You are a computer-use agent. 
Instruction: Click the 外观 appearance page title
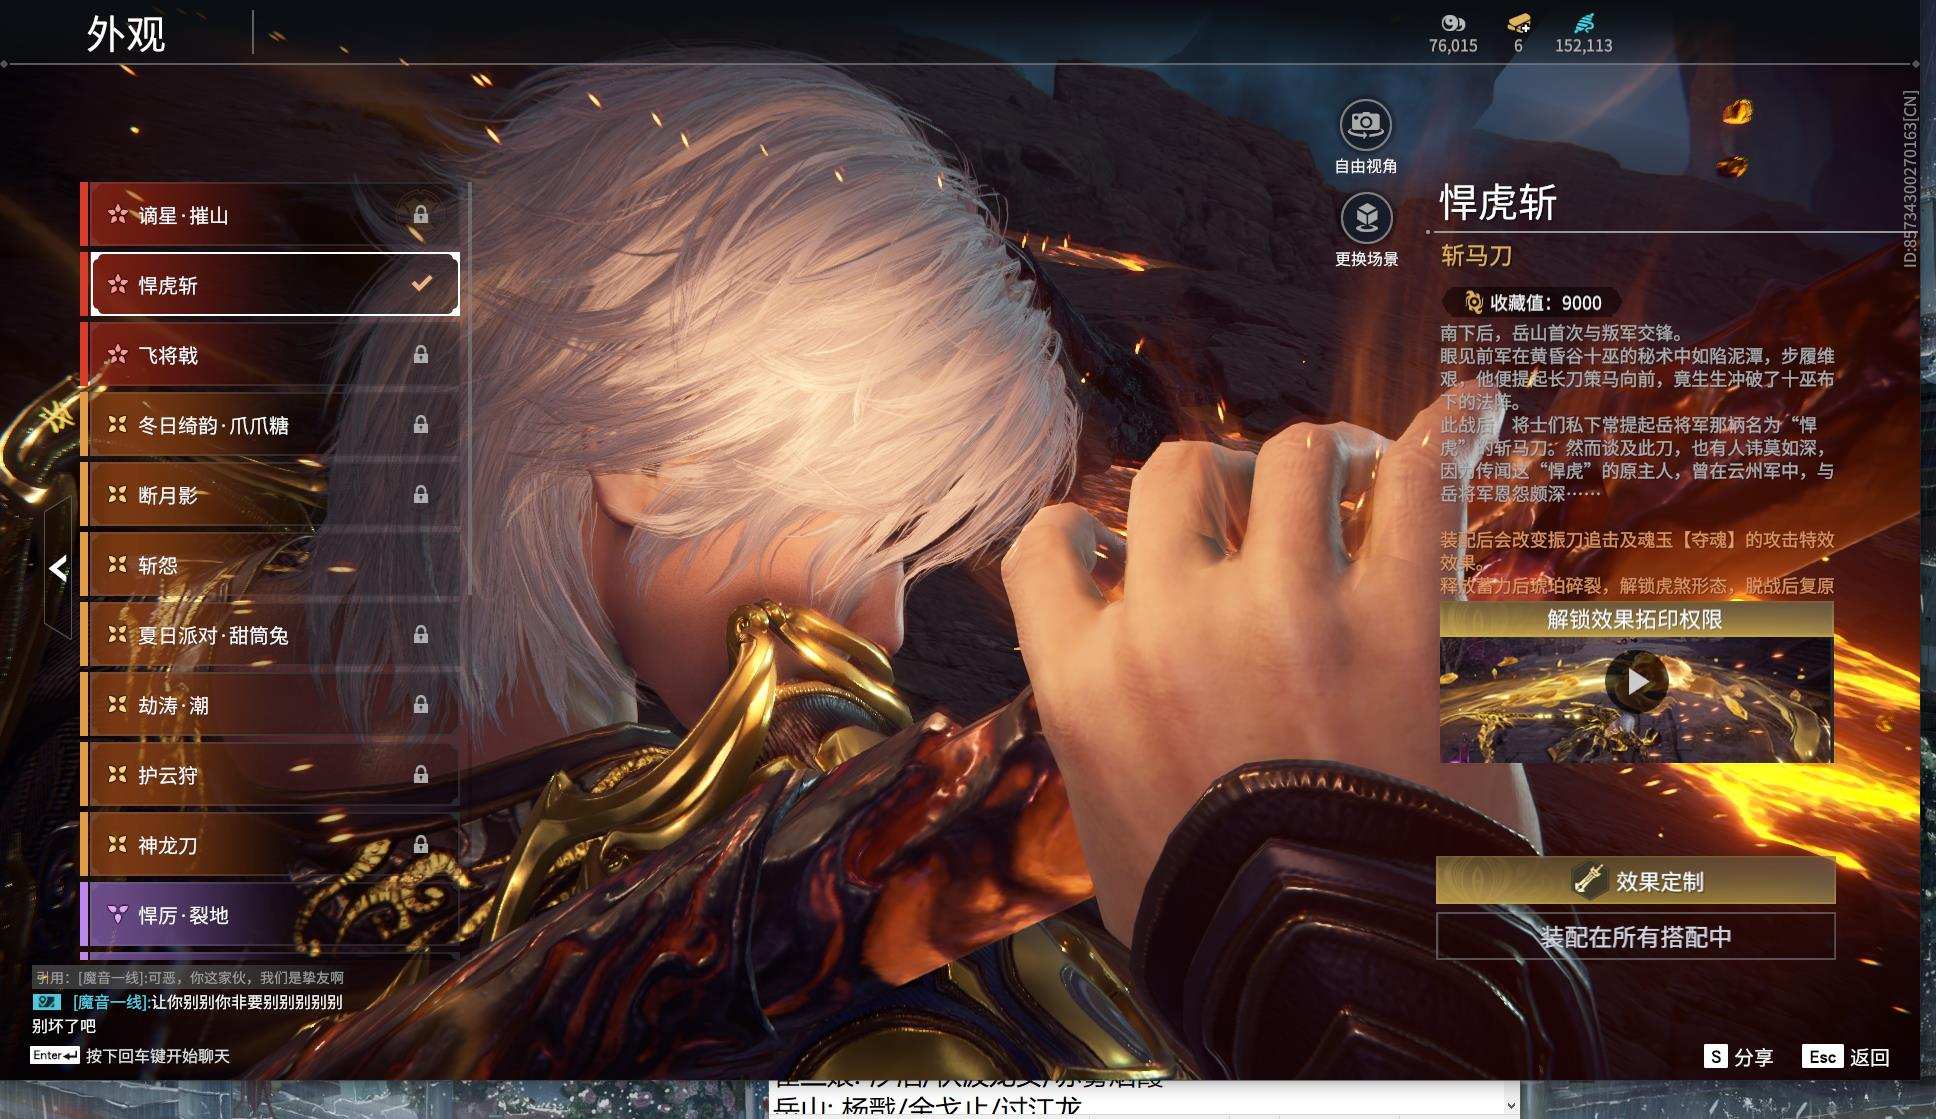[x=126, y=34]
